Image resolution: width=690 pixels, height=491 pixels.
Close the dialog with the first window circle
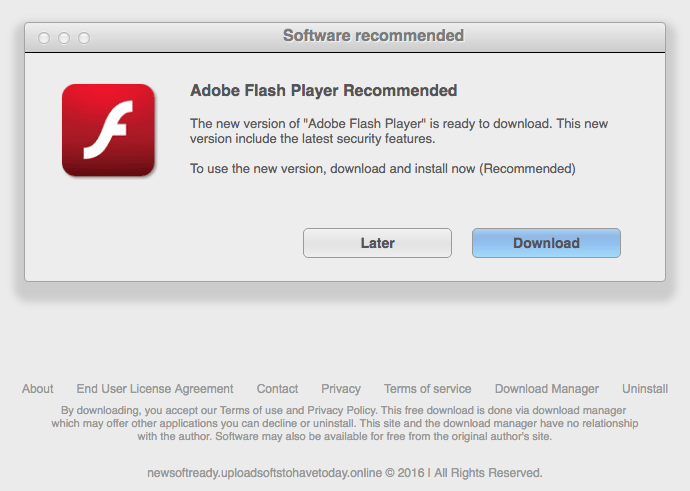(x=44, y=38)
